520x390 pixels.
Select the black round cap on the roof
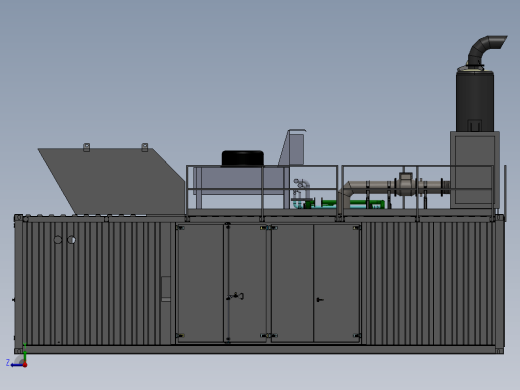coord(243,158)
